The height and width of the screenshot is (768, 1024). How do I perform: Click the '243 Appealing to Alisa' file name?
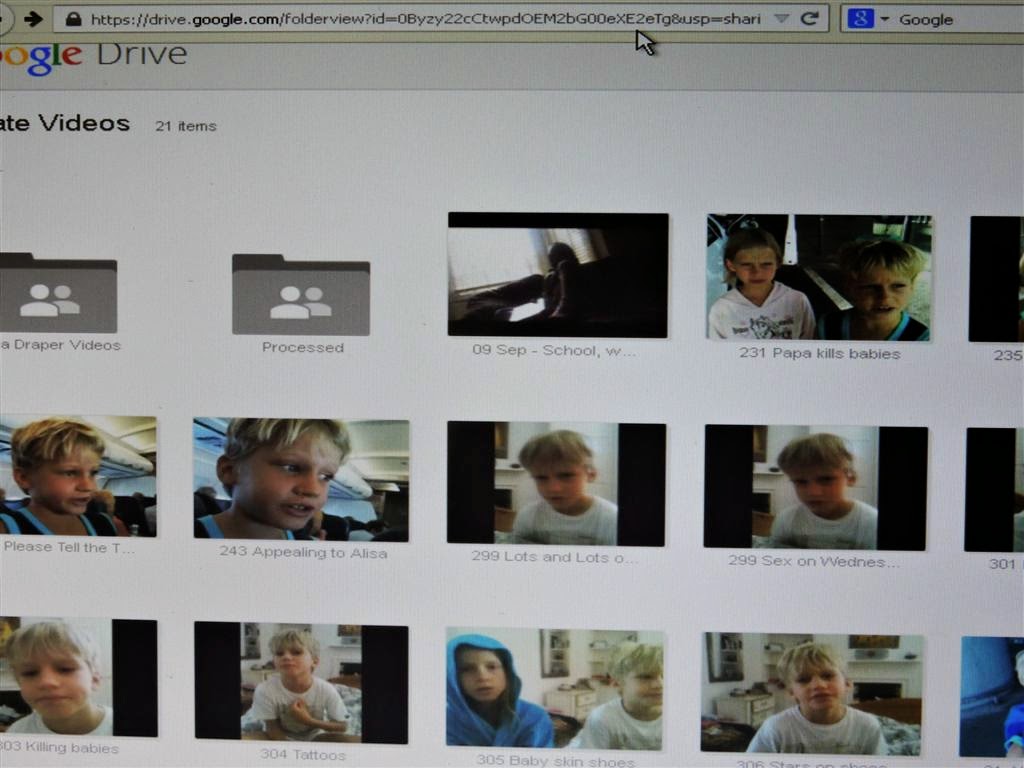click(x=304, y=553)
